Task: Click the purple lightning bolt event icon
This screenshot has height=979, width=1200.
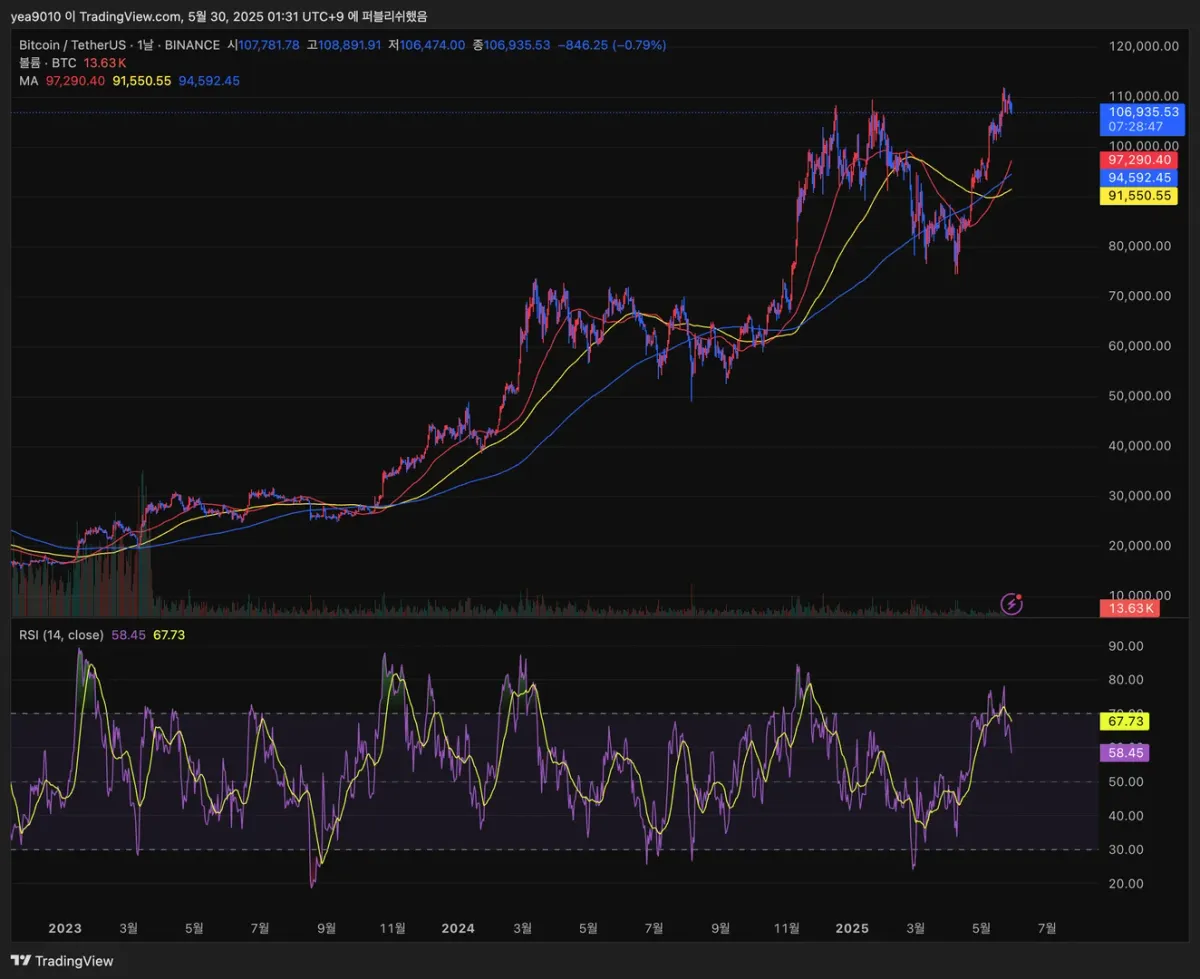Action: point(1012,603)
